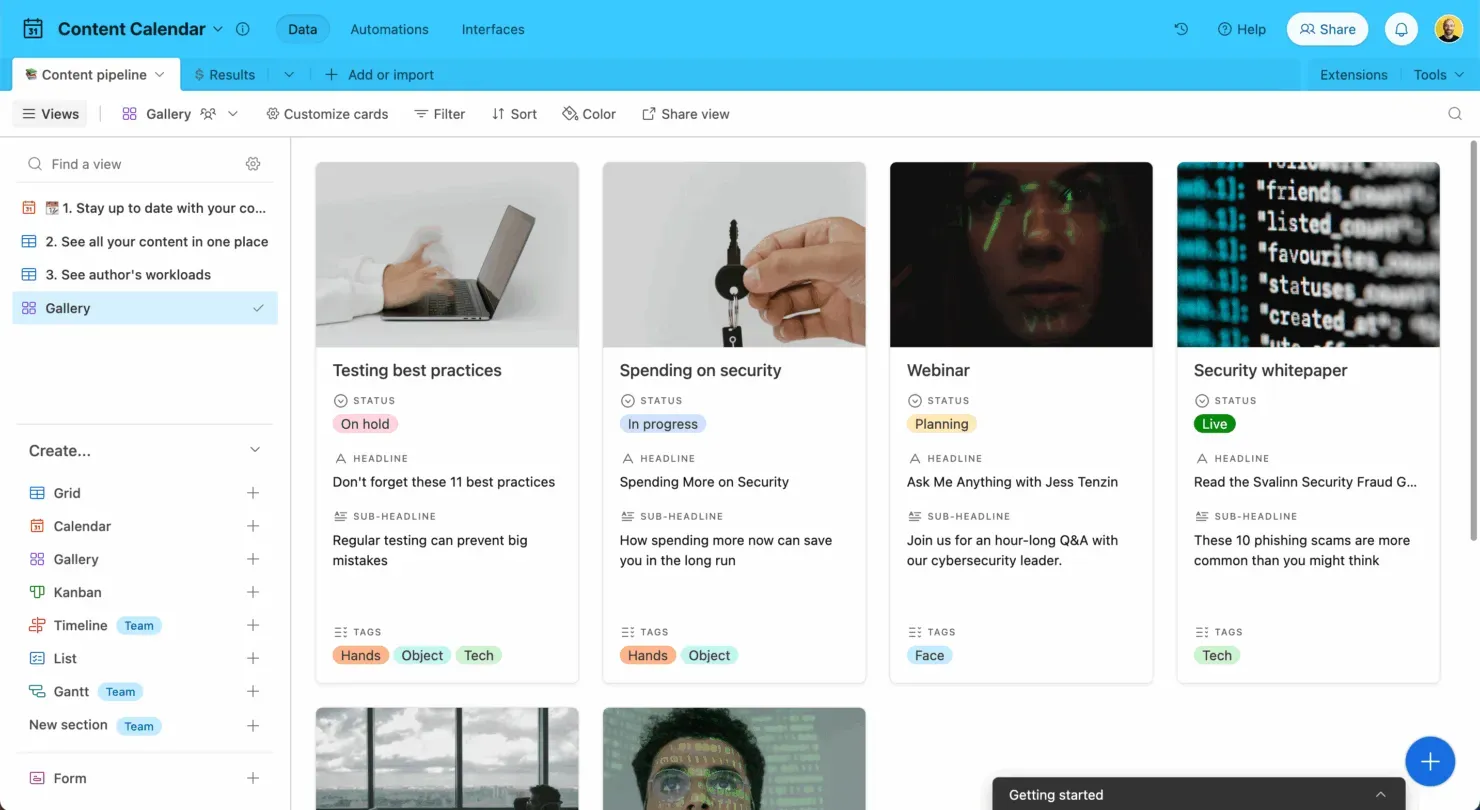Viewport: 1480px width, 810px height.
Task: Open the Automations tab
Action: click(x=389, y=29)
